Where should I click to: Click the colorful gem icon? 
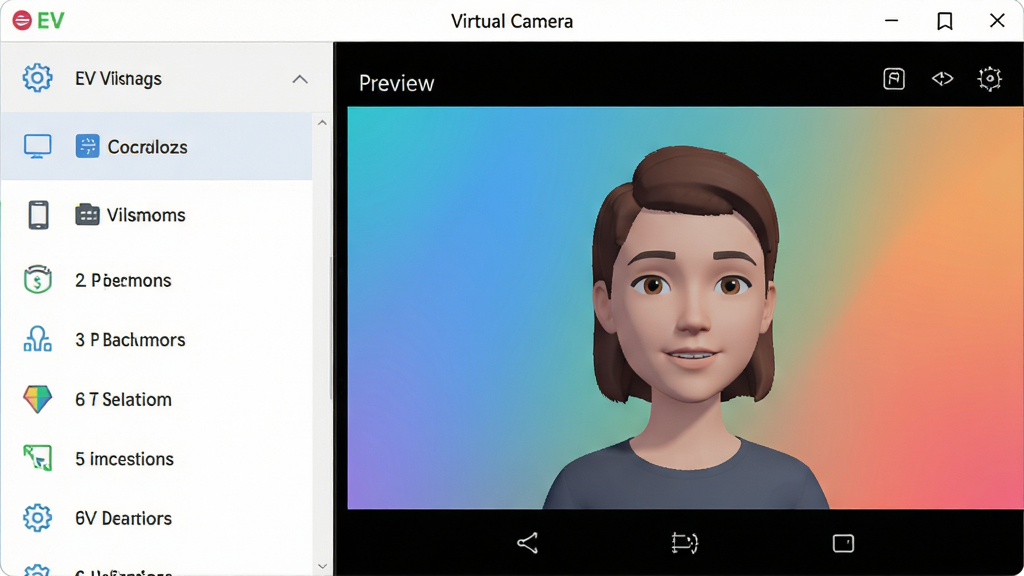37,398
